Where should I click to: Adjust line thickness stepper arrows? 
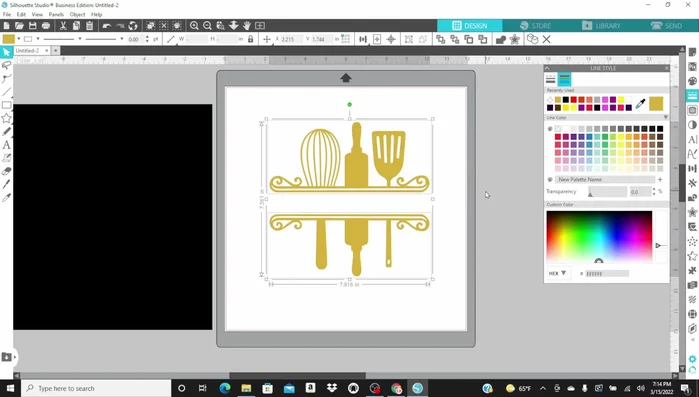(148, 39)
